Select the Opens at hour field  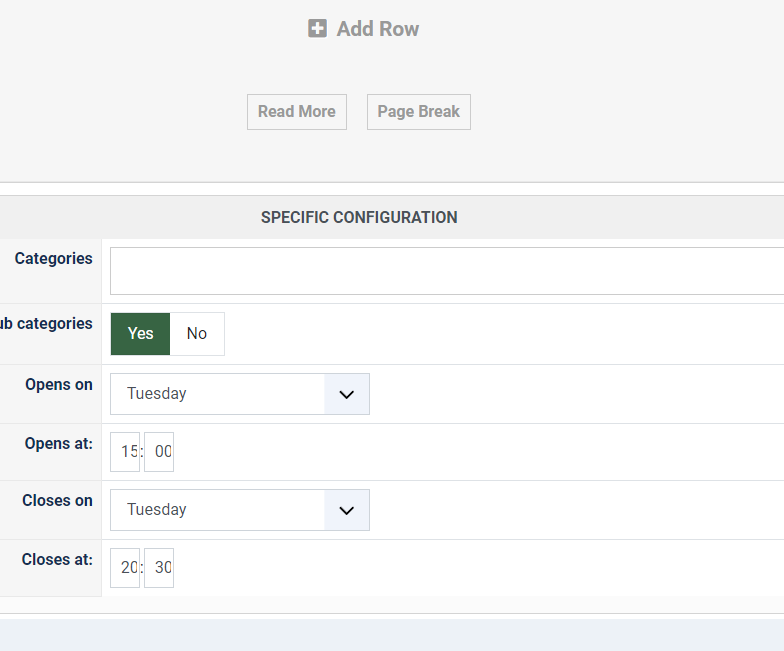(126, 452)
